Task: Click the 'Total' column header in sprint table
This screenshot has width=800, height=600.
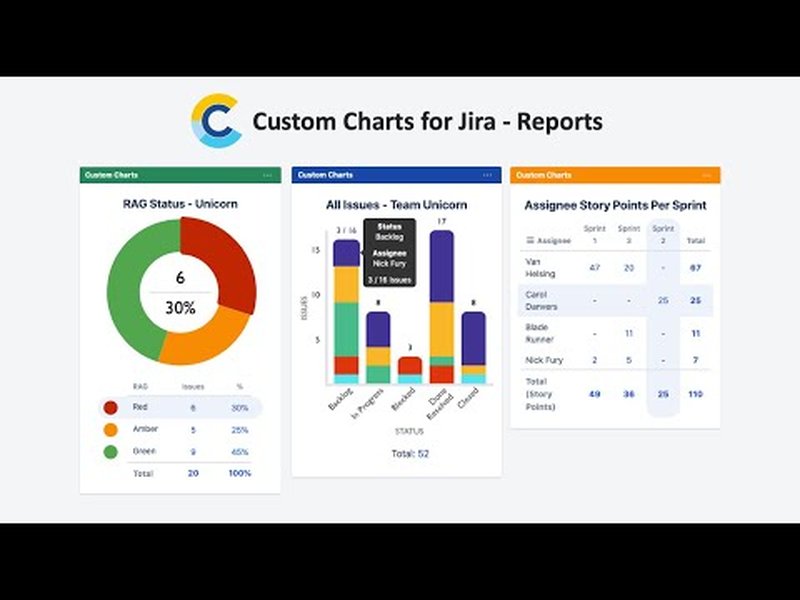Action: (x=695, y=241)
